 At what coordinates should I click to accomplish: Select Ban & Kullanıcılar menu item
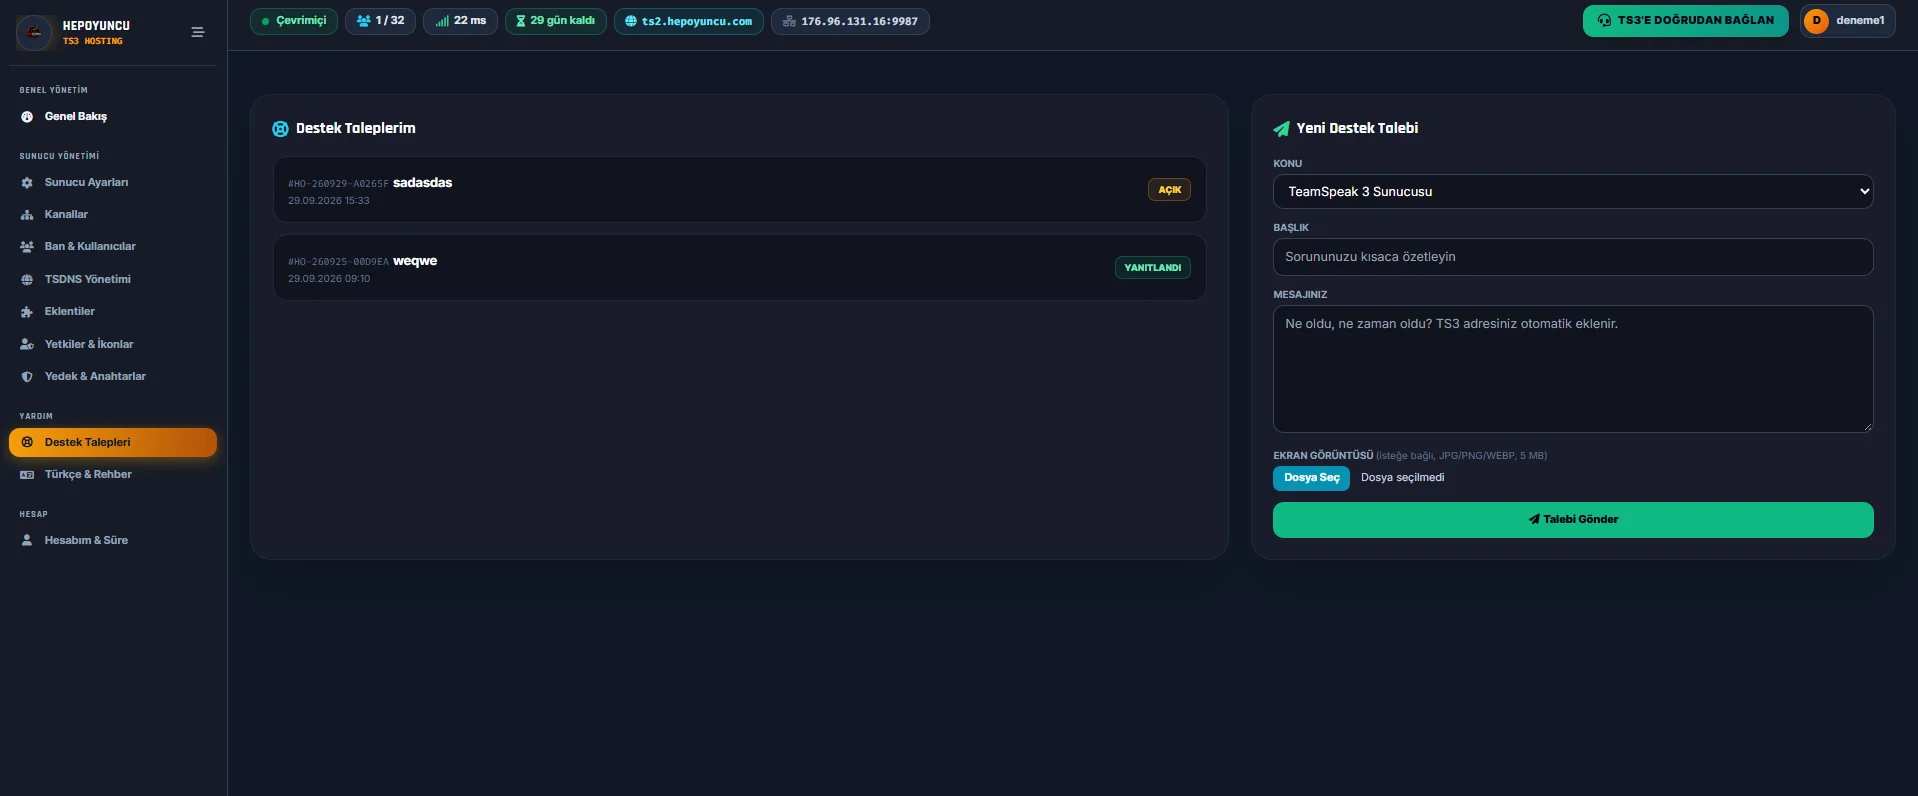113,247
